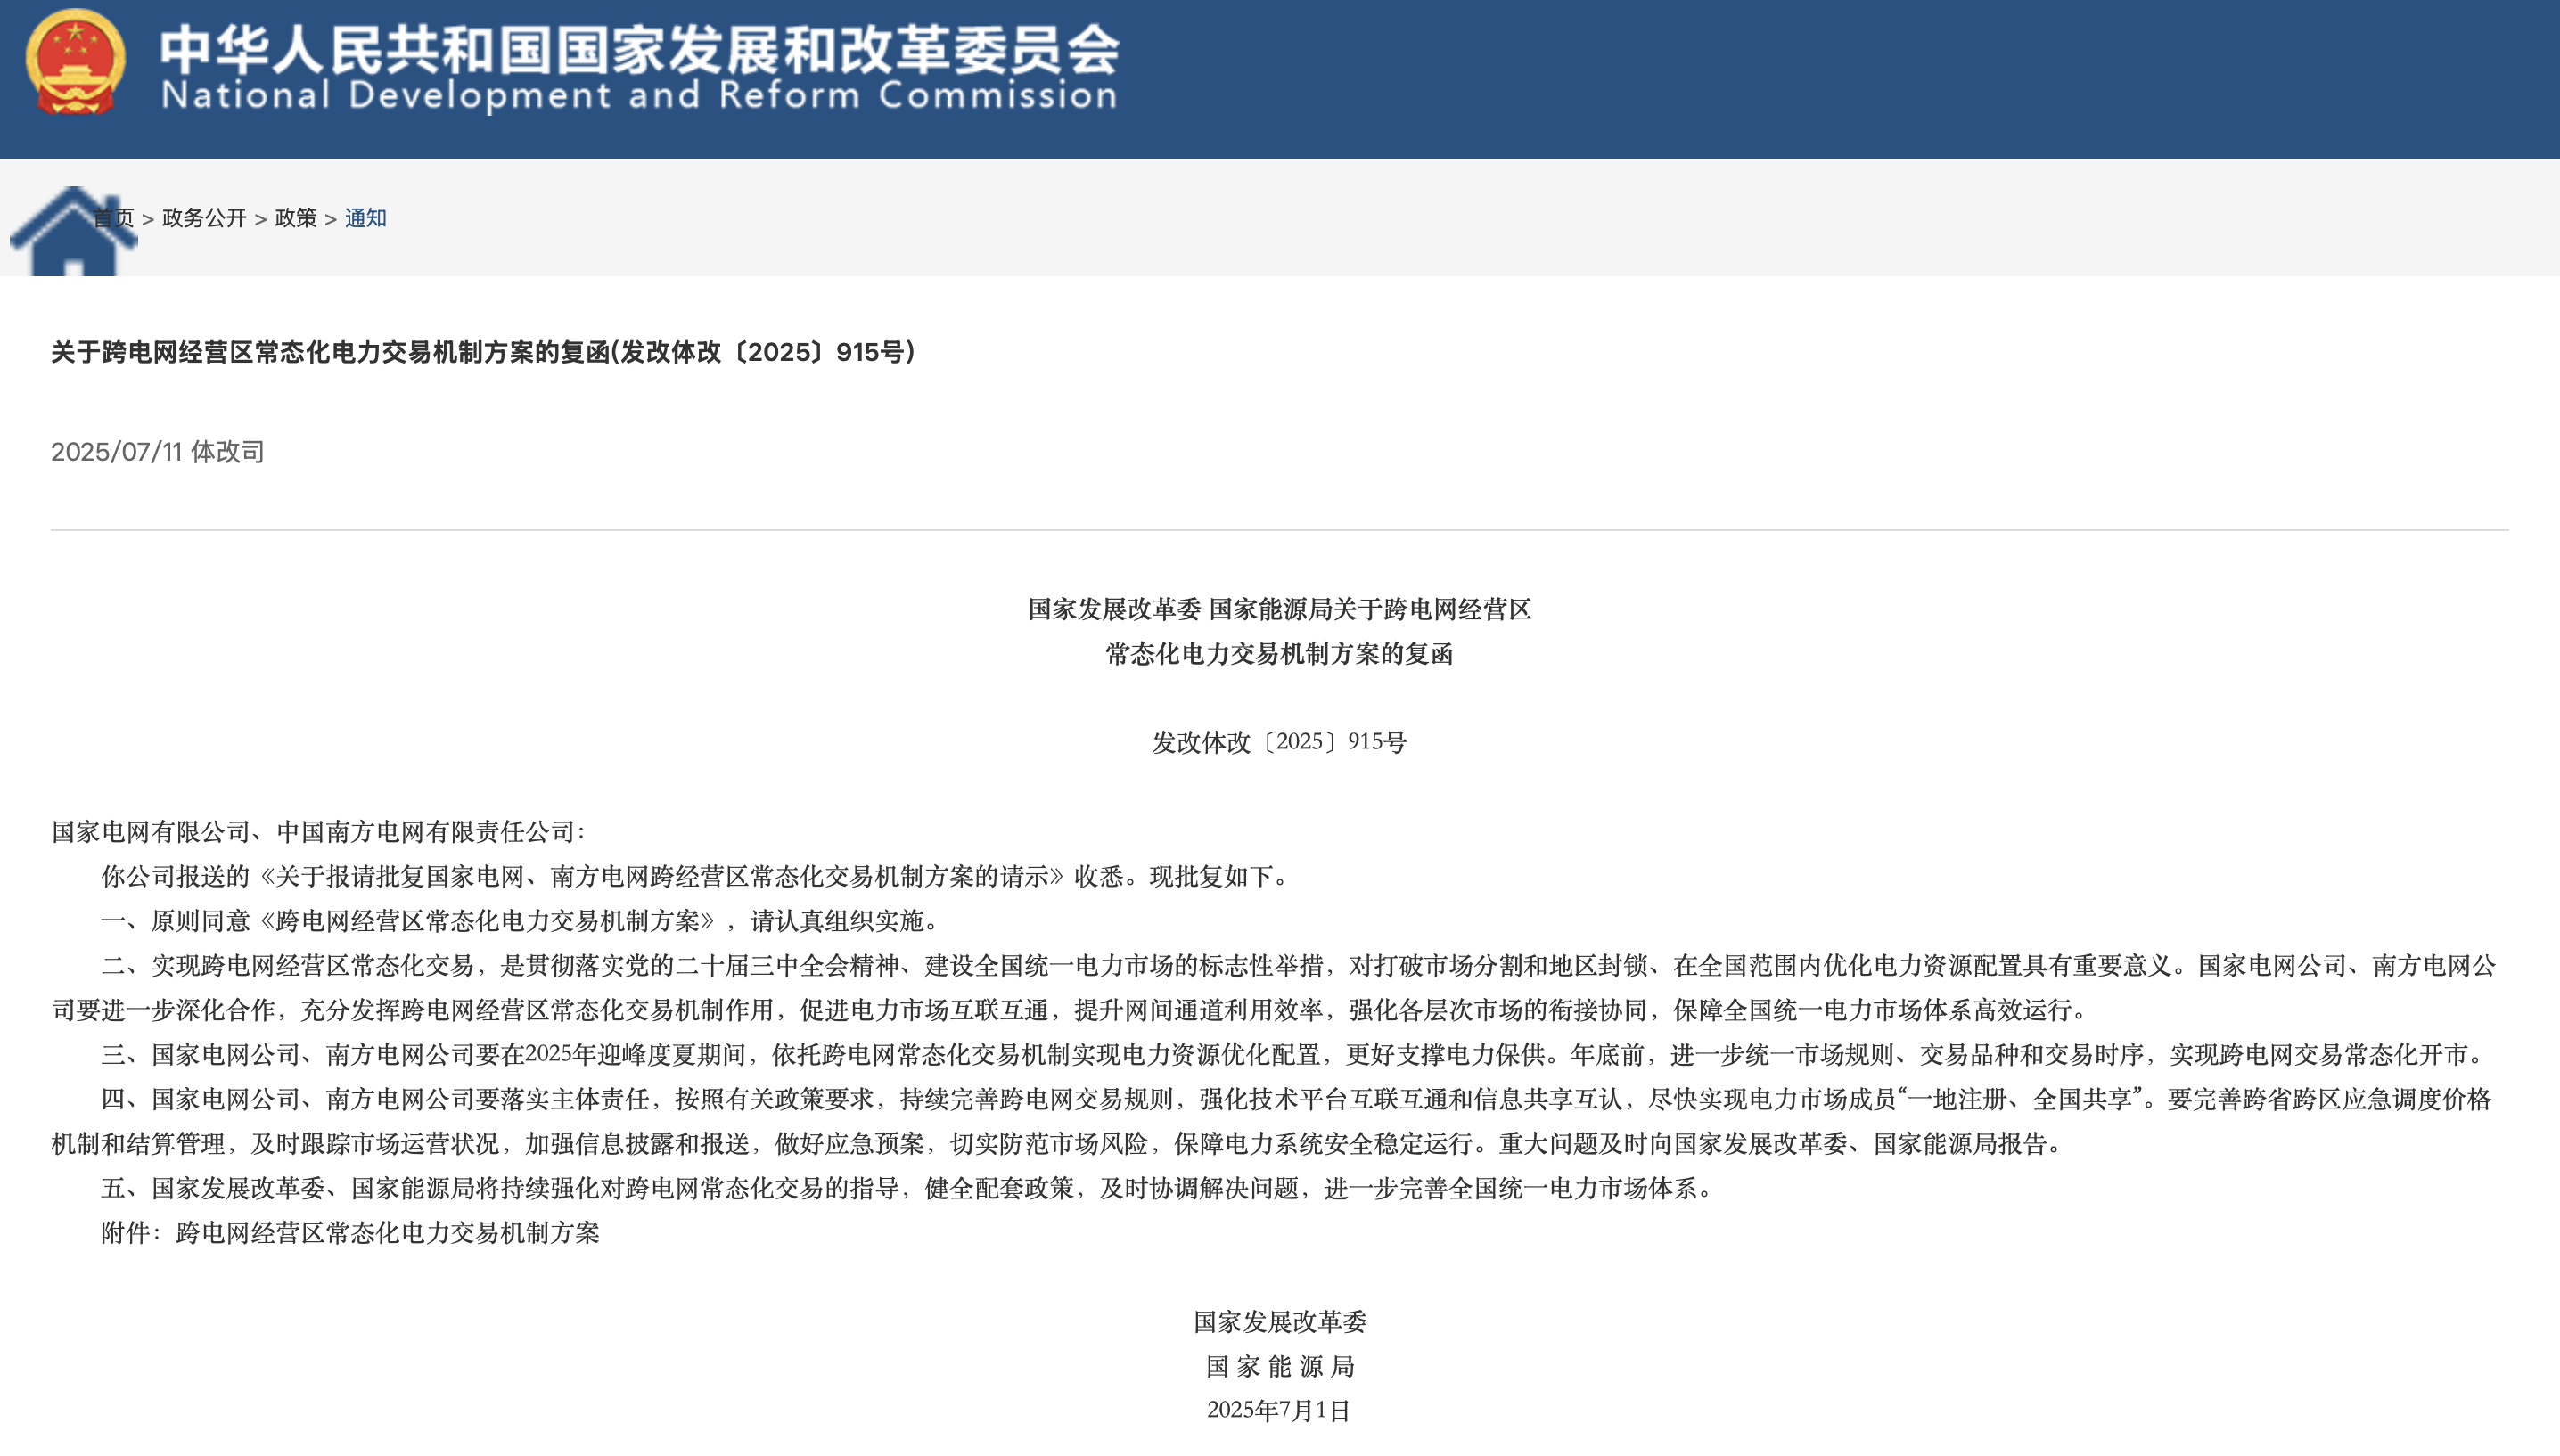Screen dimensions: 2560x1456
Task: Click the 国家能源局 signature line
Action: pos(1279,1366)
